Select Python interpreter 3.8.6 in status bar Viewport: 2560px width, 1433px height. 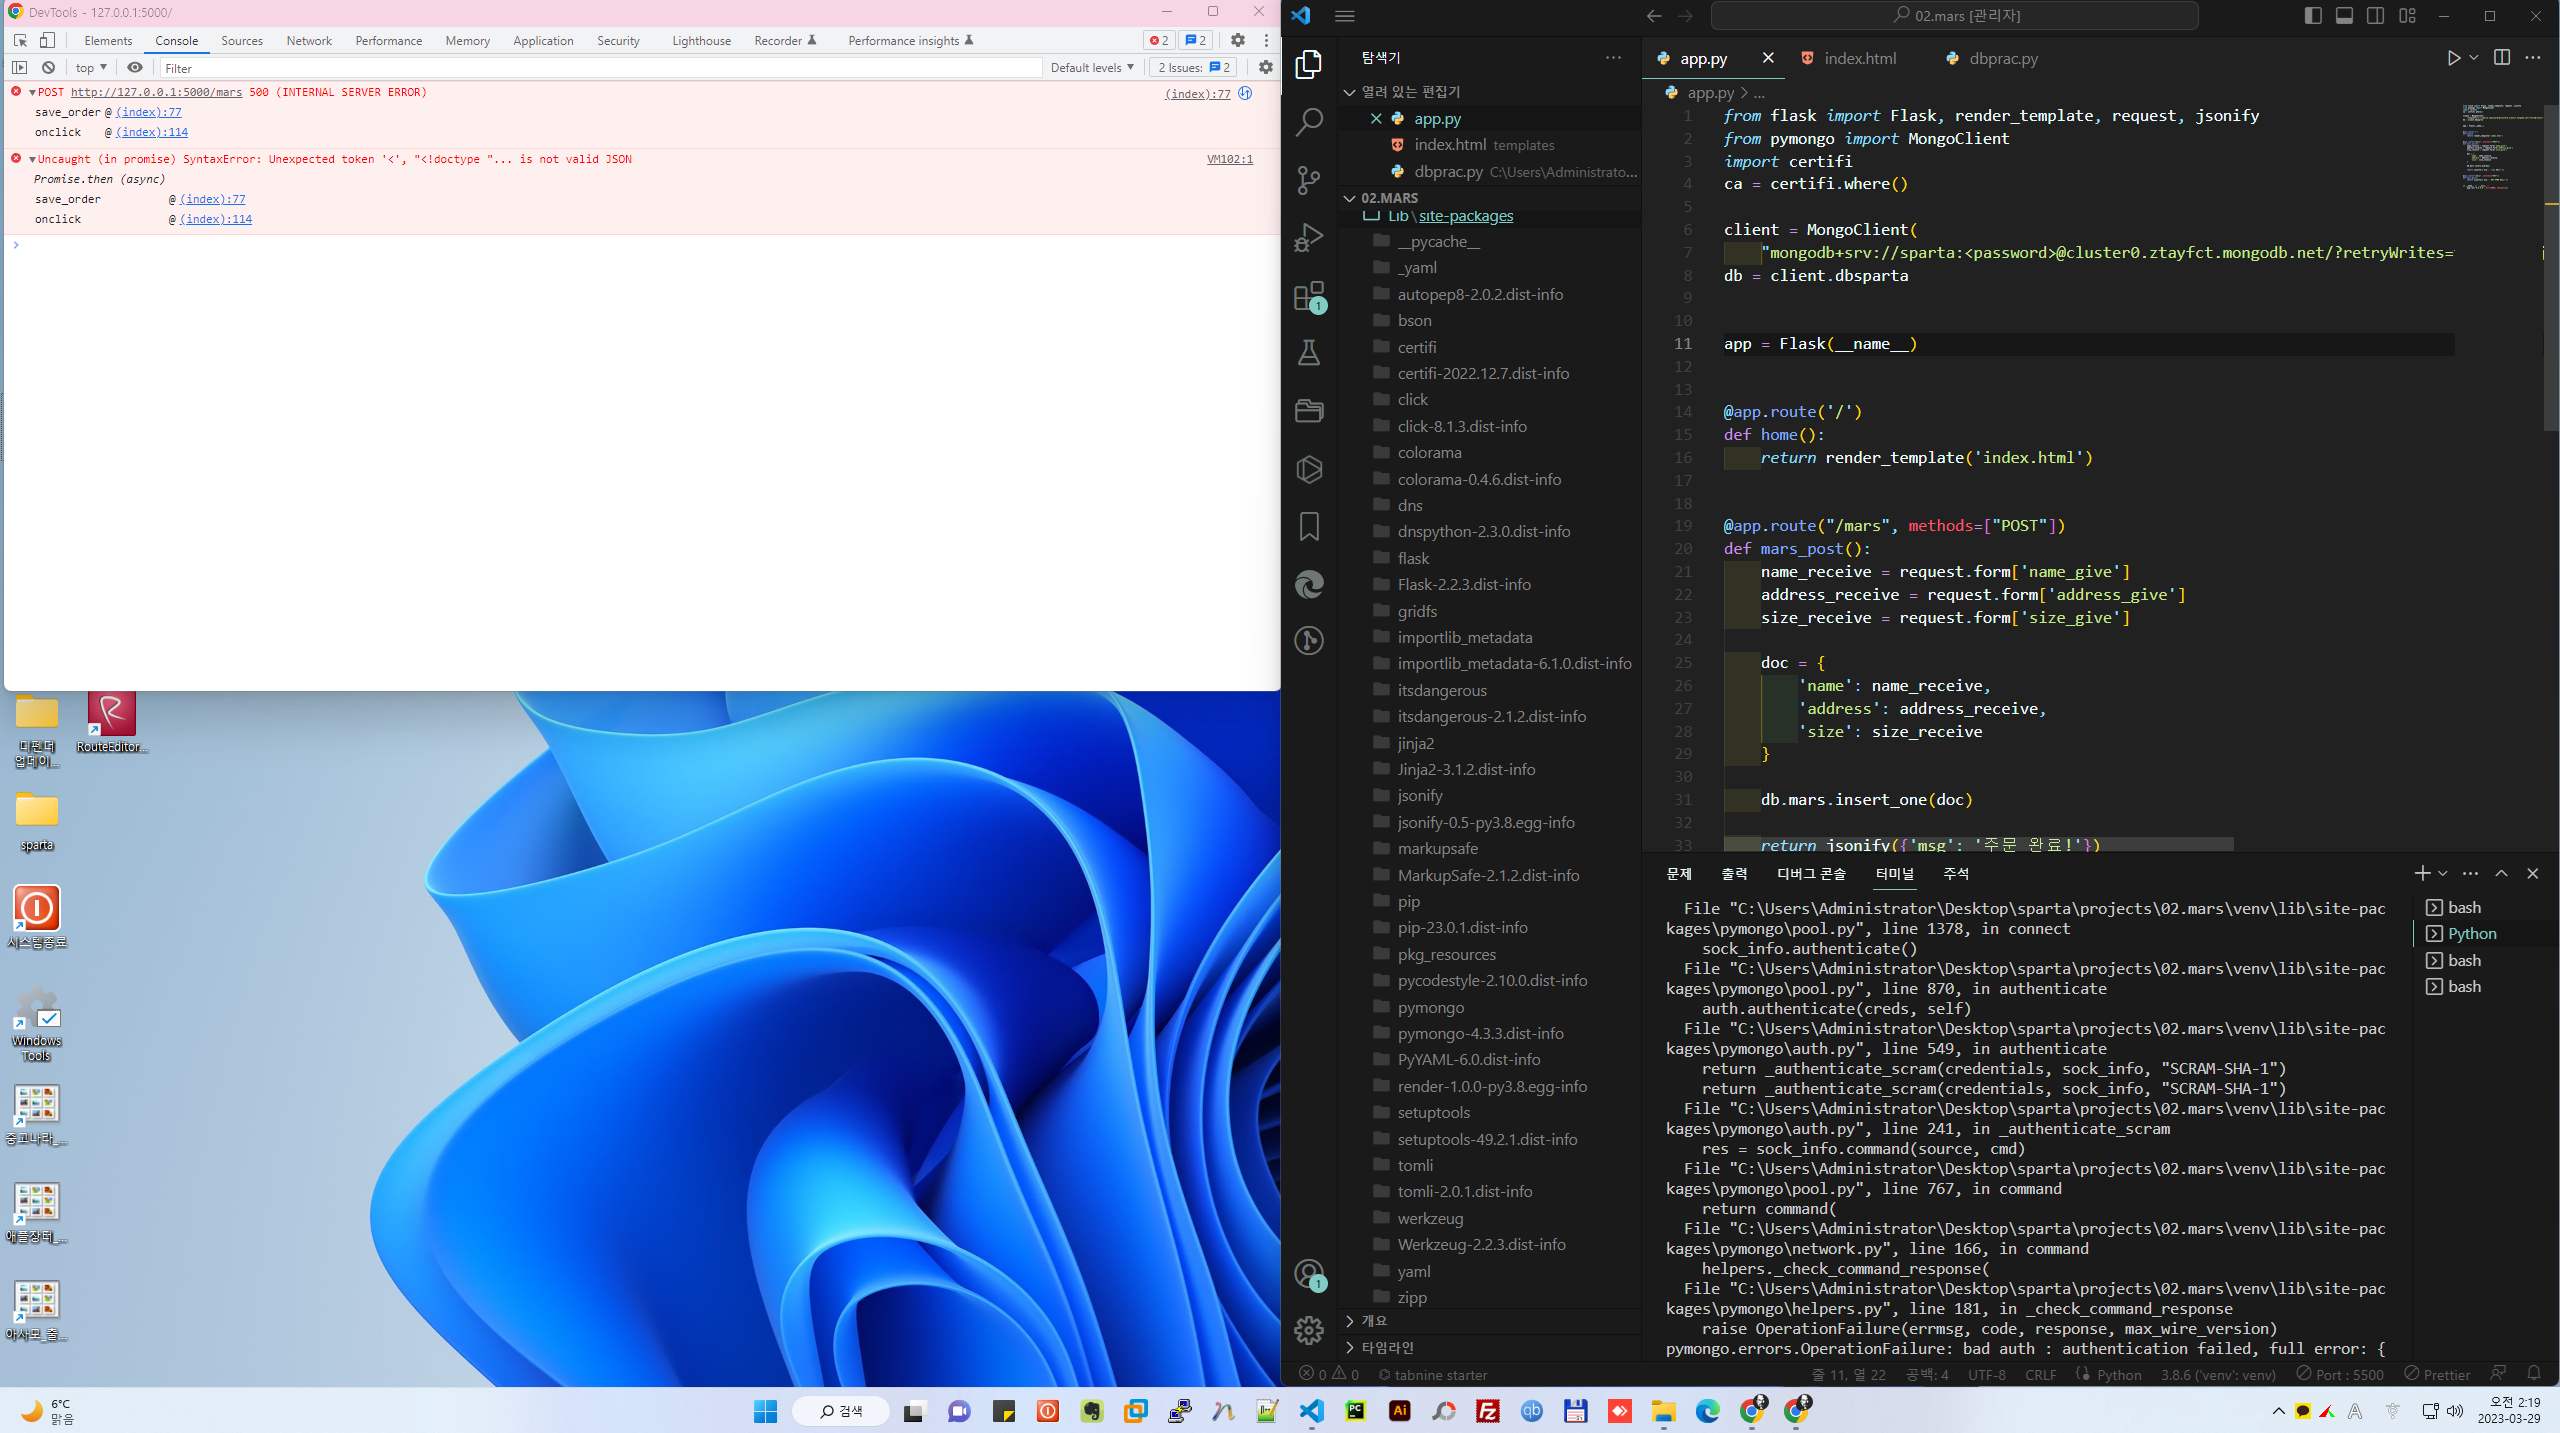[x=2218, y=1375]
